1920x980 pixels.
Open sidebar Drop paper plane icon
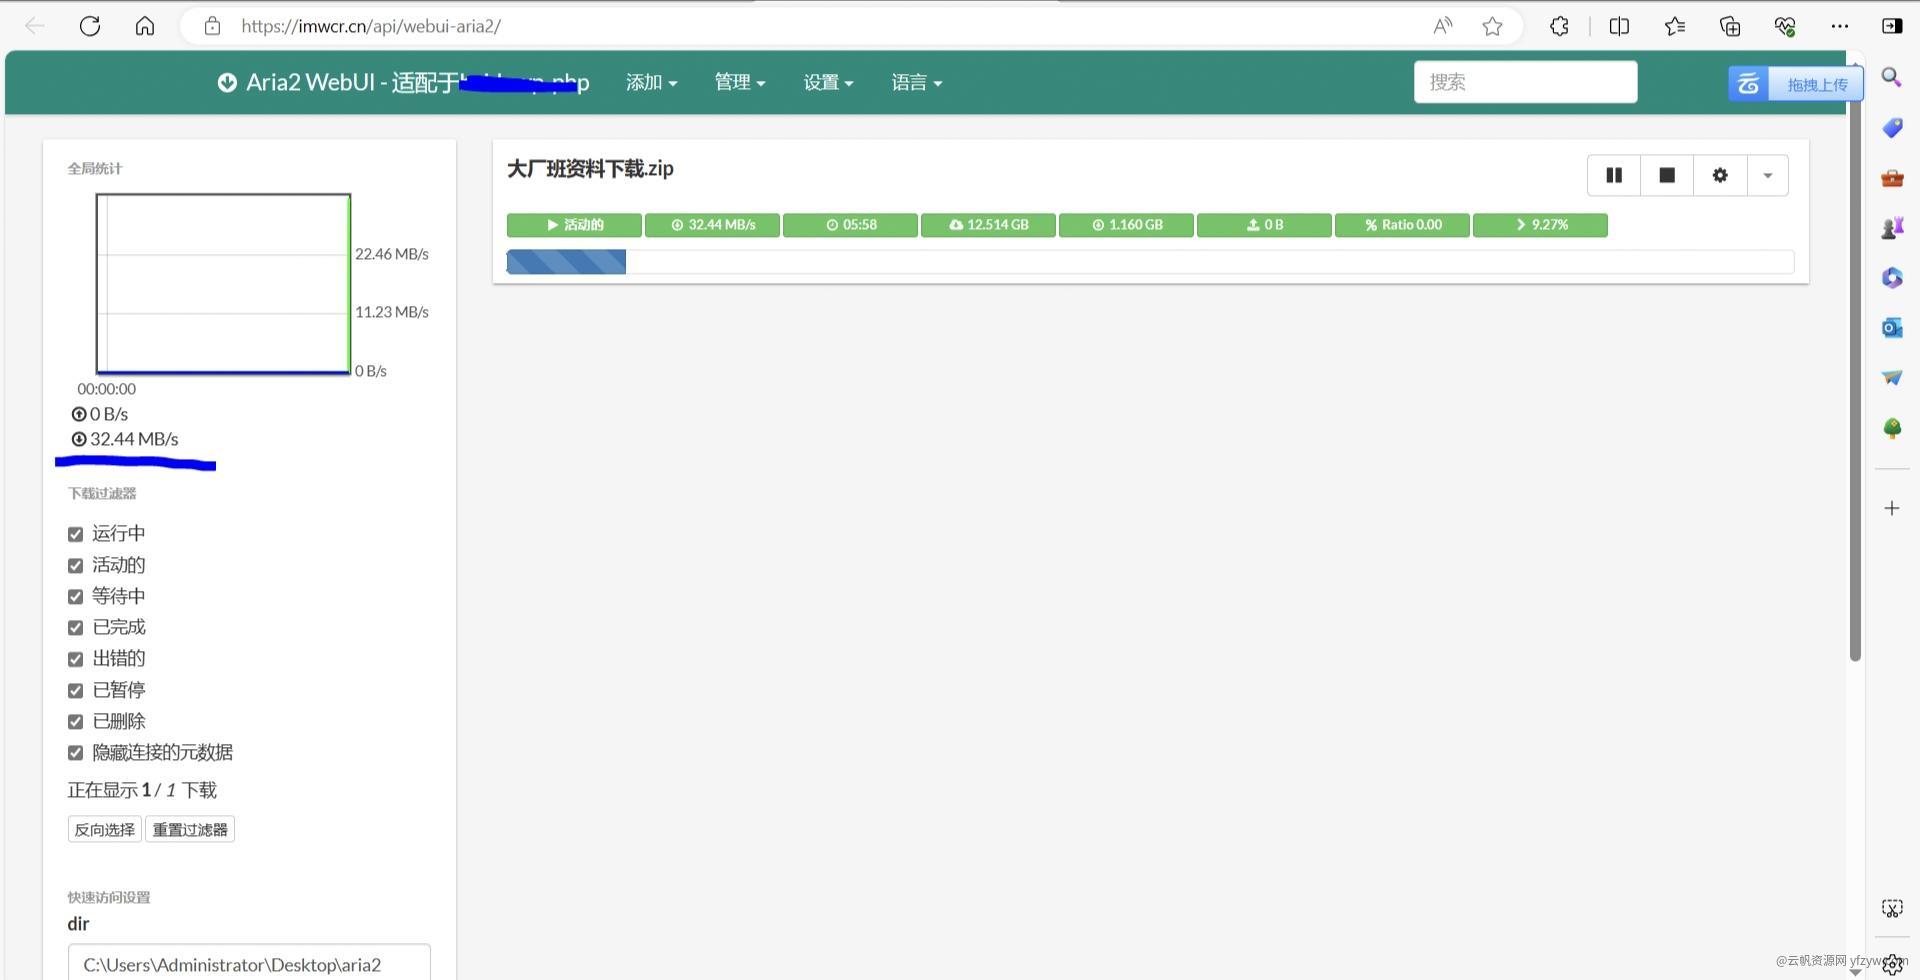[1892, 378]
